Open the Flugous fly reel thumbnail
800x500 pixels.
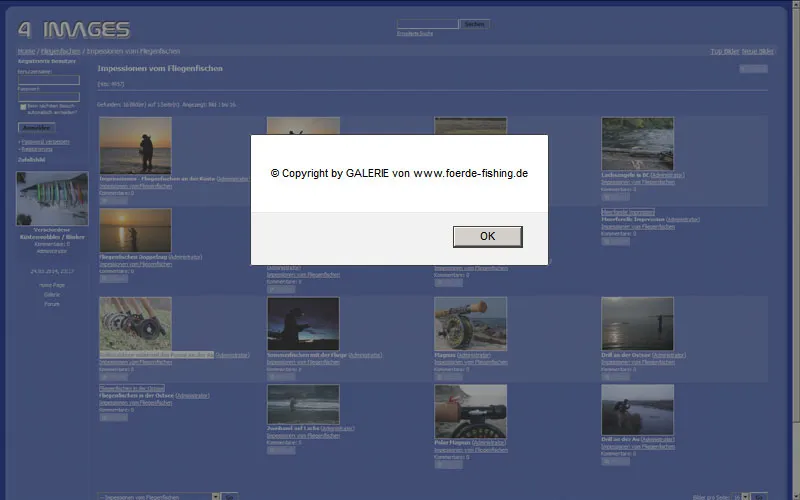[x=470, y=323]
